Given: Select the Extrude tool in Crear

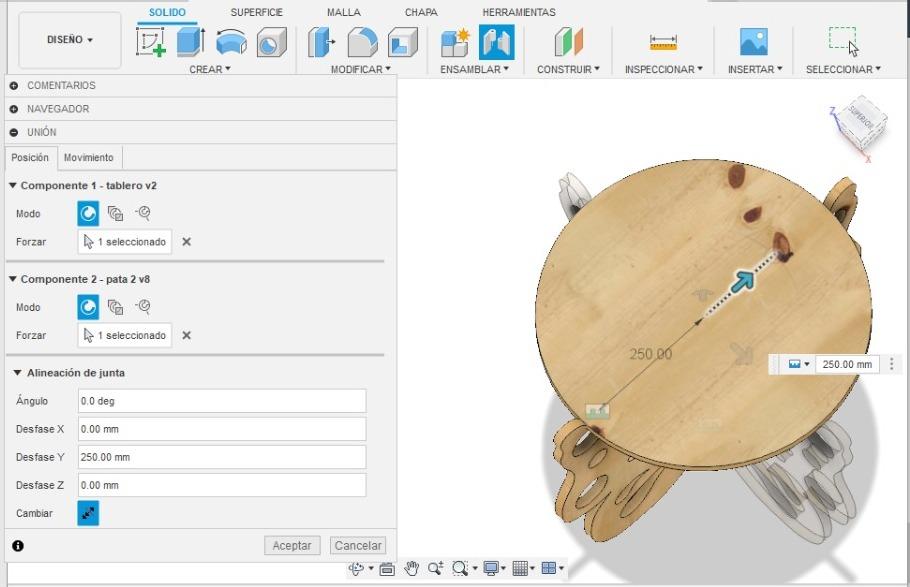Looking at the screenshot, I should [x=191, y=42].
